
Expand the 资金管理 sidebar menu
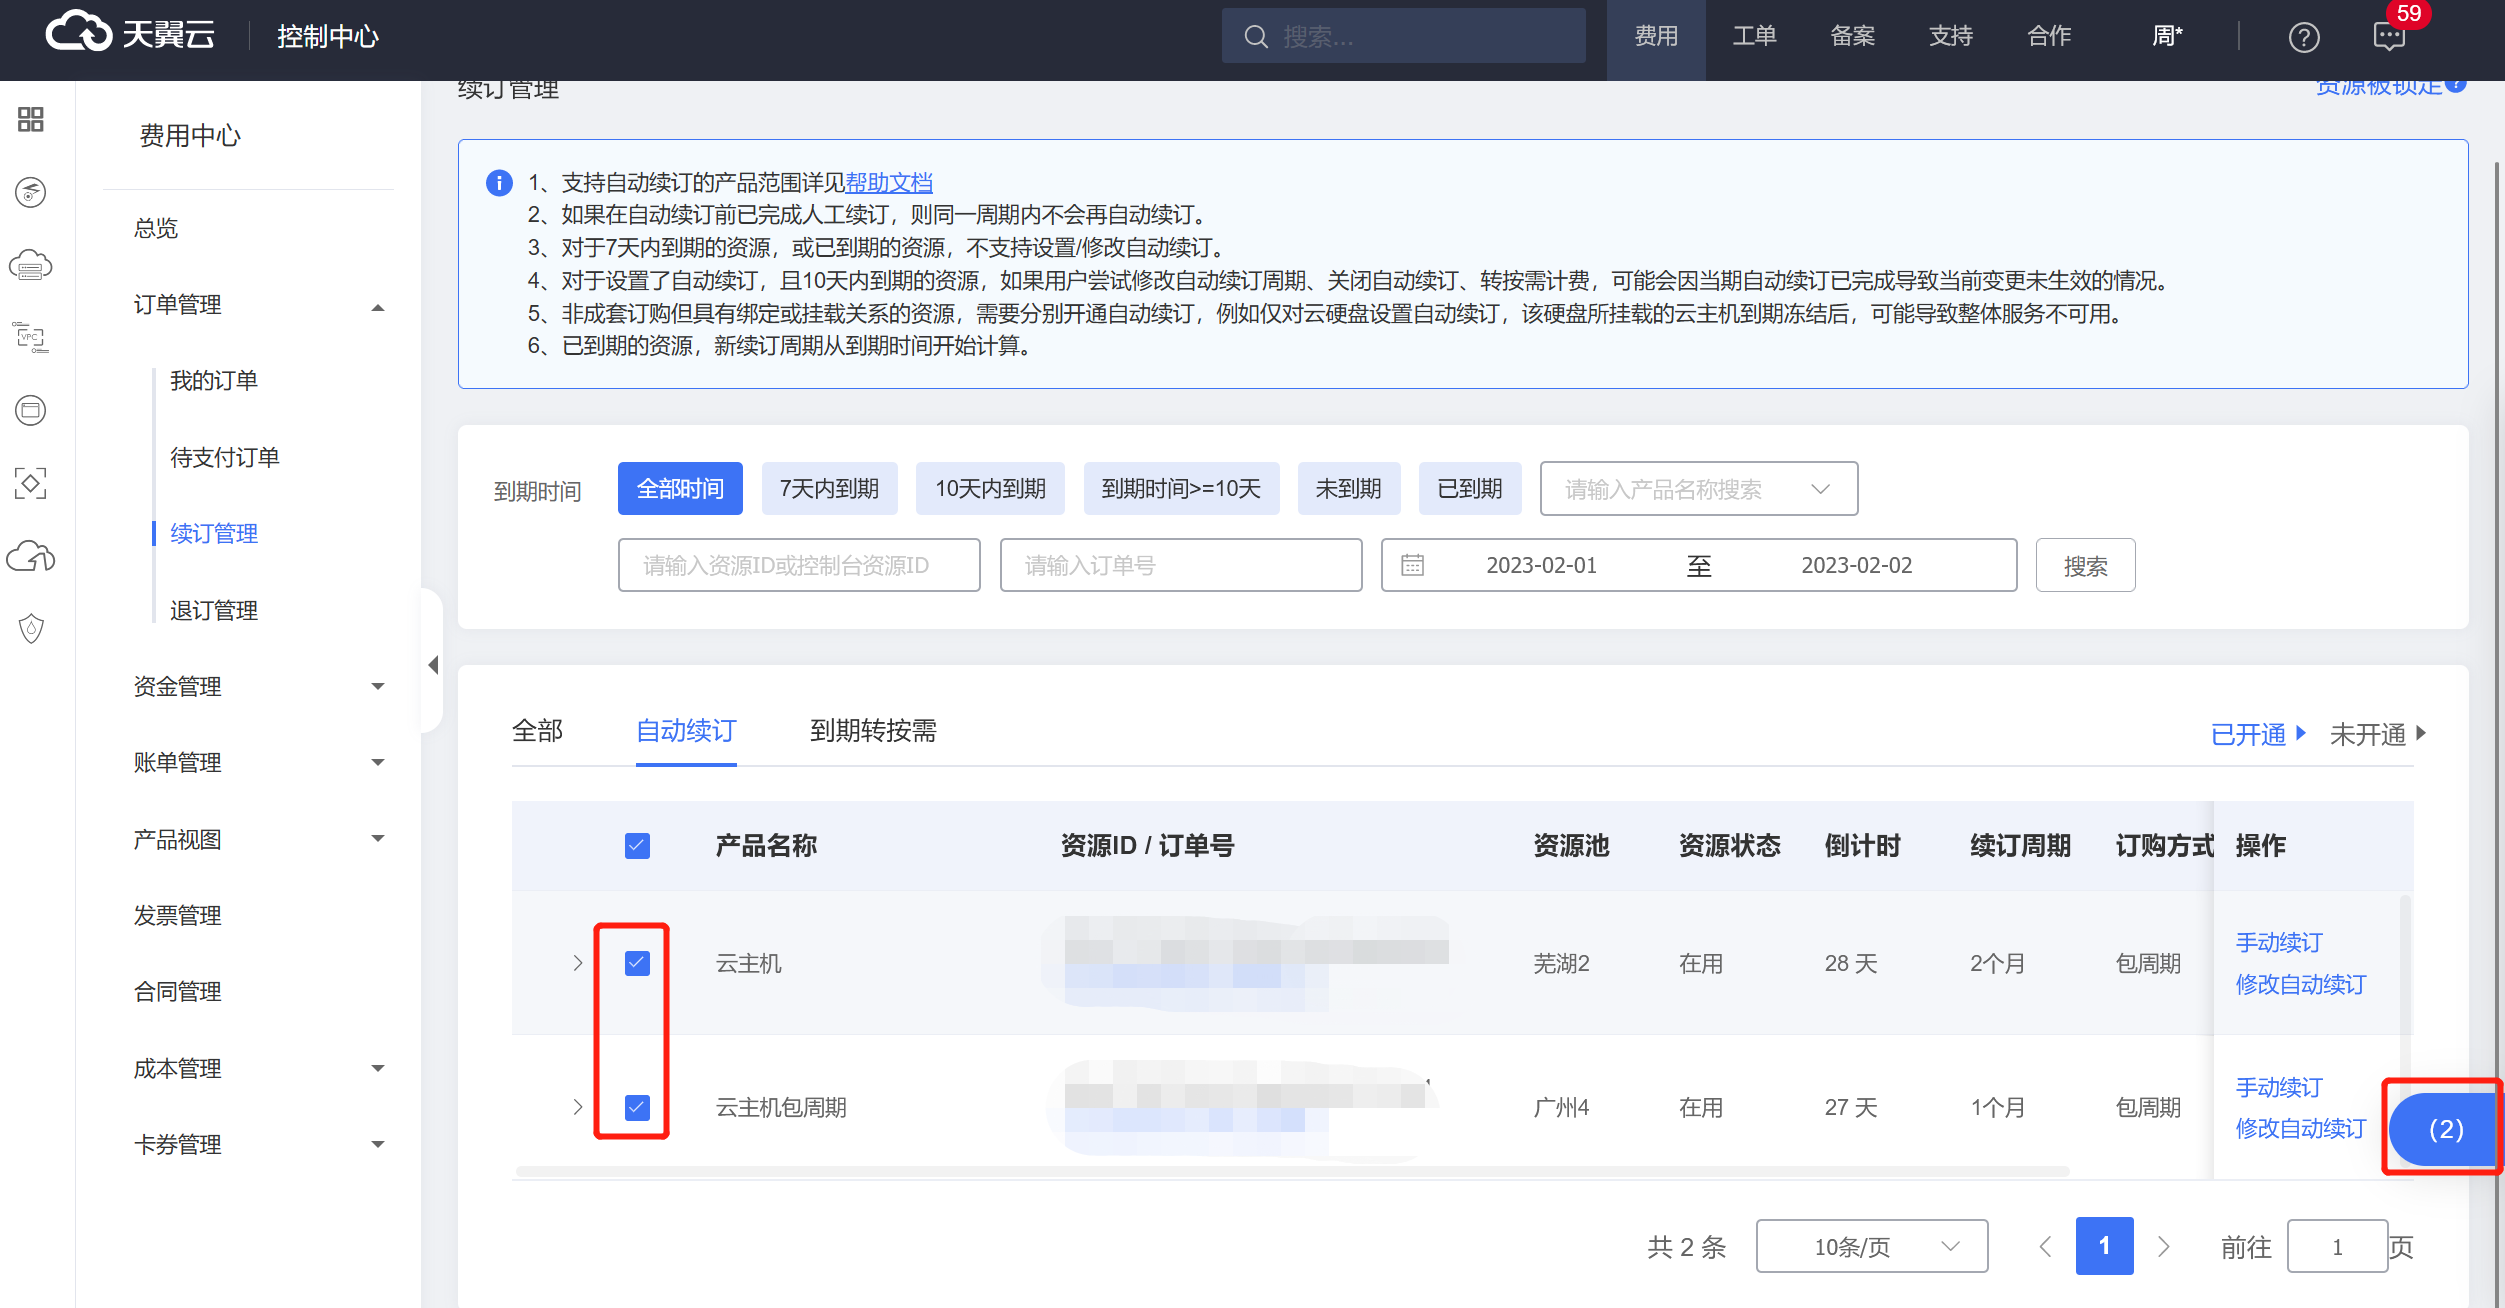click(258, 686)
